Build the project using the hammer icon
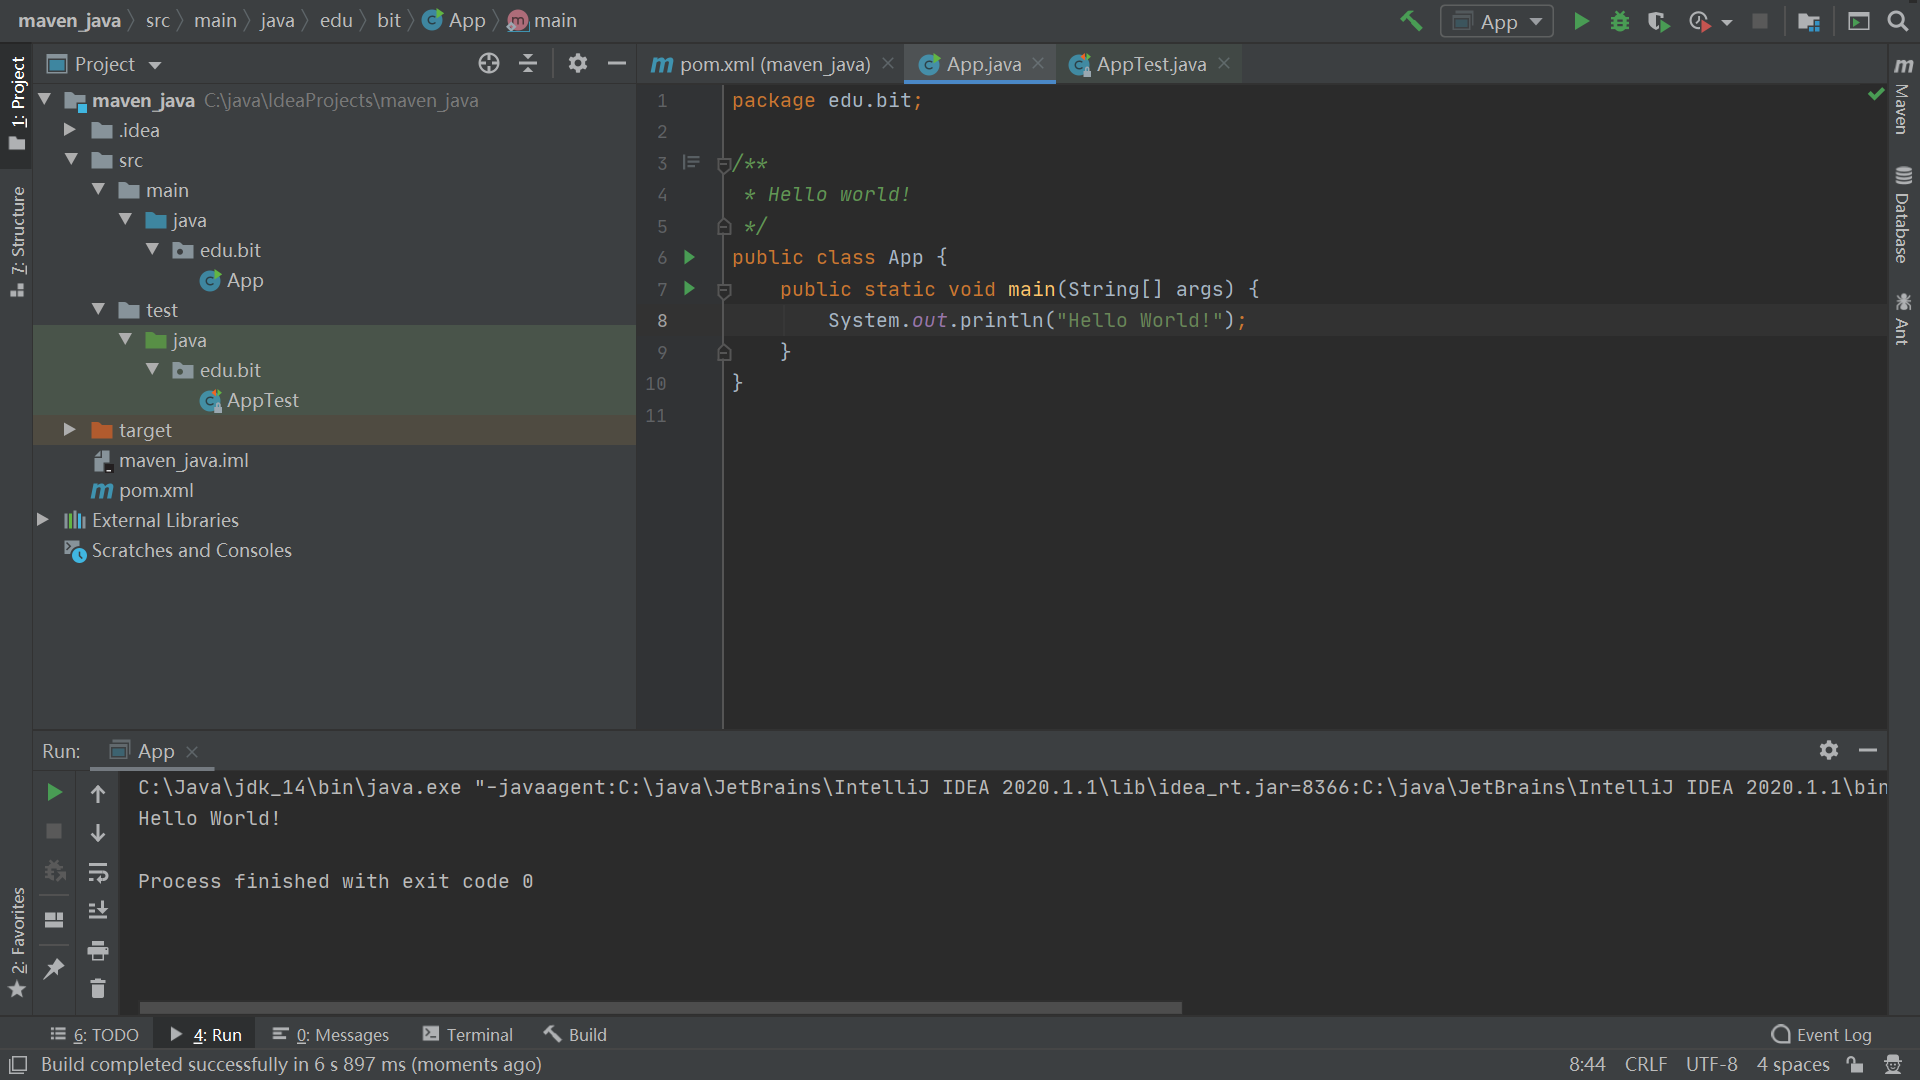This screenshot has height=1080, width=1920. [1411, 20]
